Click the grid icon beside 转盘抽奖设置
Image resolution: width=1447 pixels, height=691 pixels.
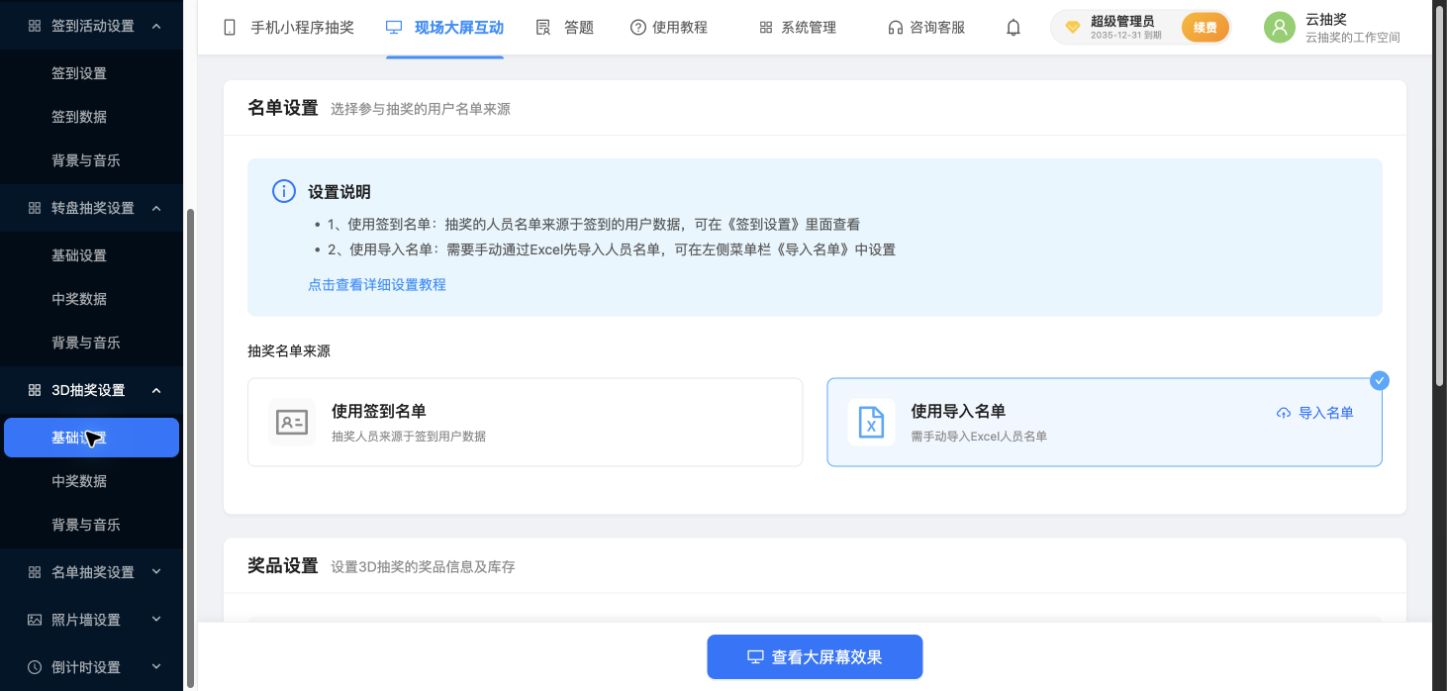pos(34,208)
